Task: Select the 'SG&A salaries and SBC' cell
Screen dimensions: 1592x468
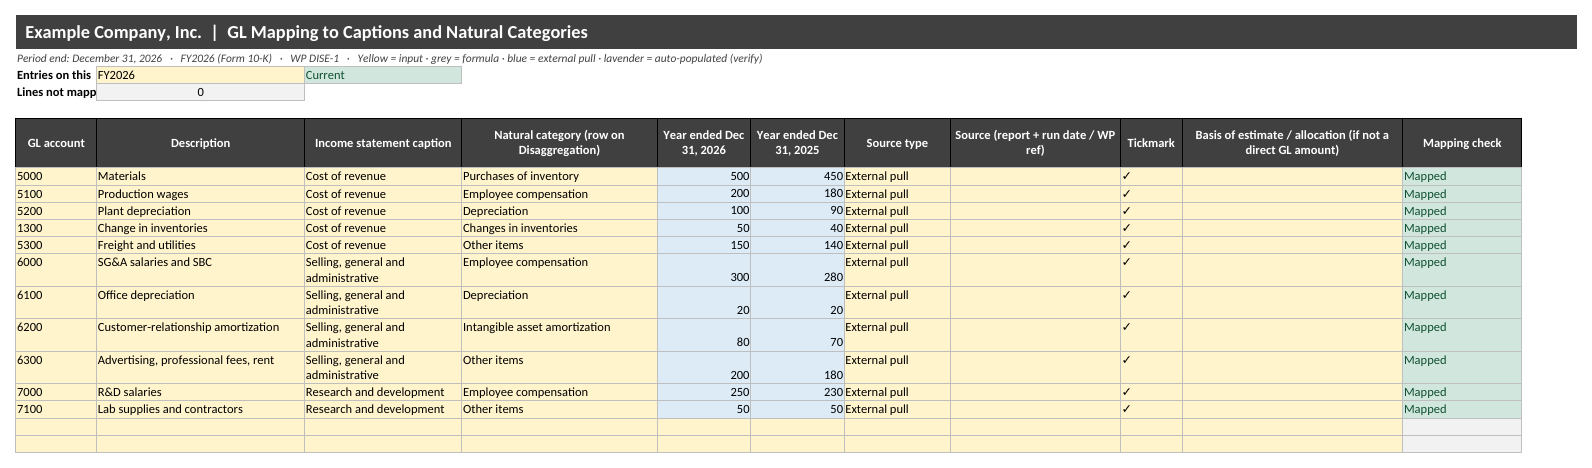Action: 200,270
